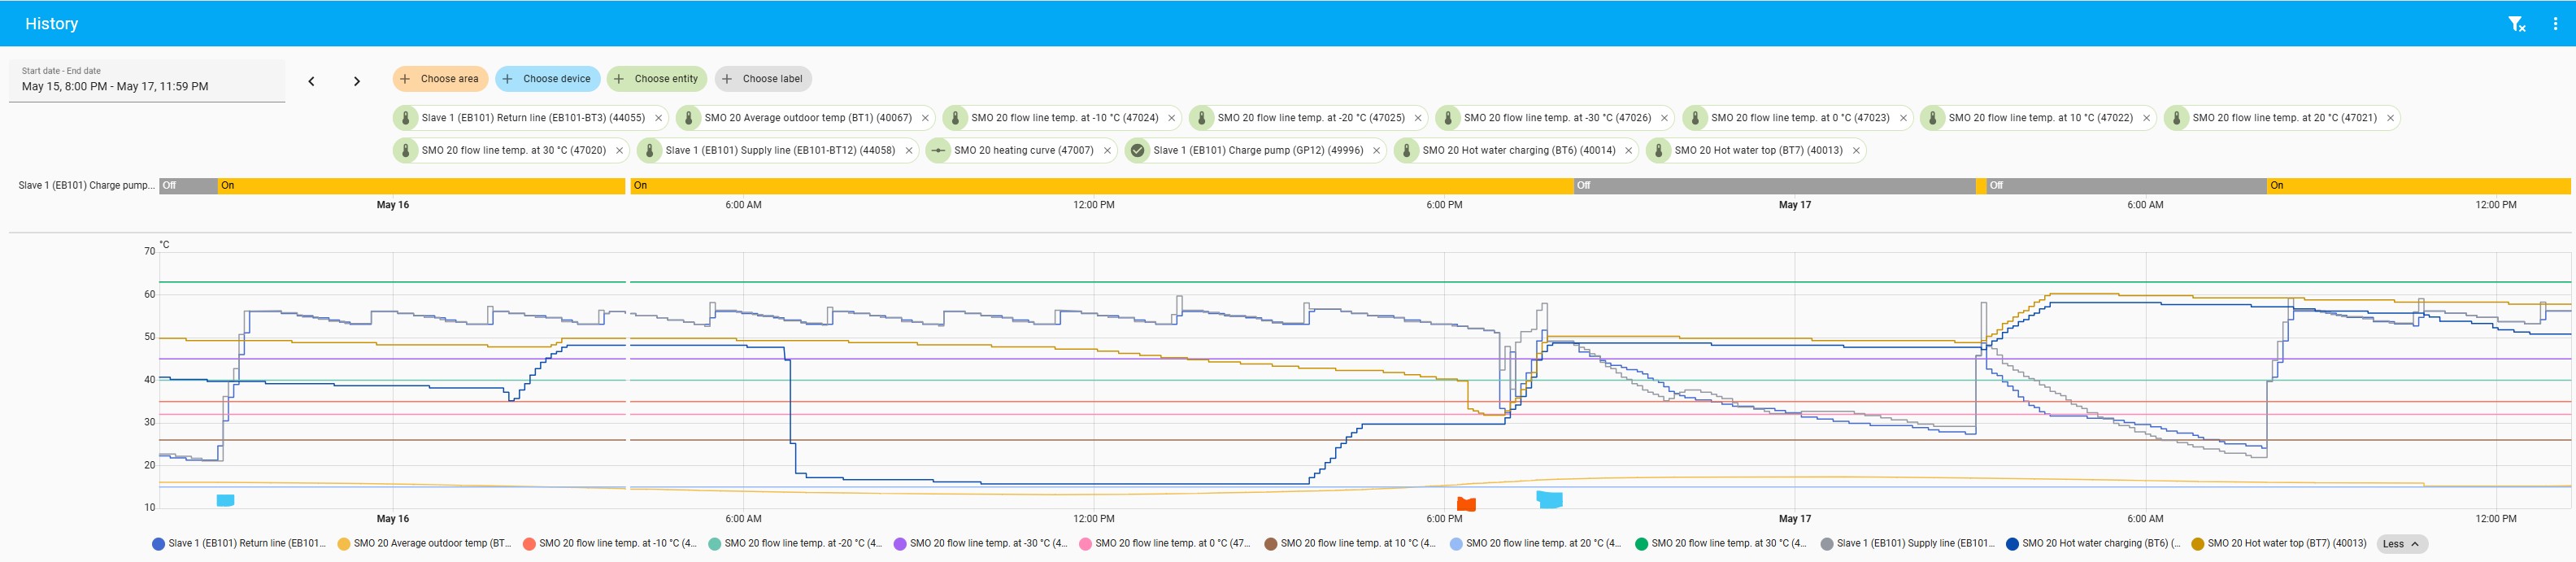Remove flow line temp. at -10 °C chip
Image resolution: width=2576 pixels, height=562 pixels.
(x=1171, y=118)
